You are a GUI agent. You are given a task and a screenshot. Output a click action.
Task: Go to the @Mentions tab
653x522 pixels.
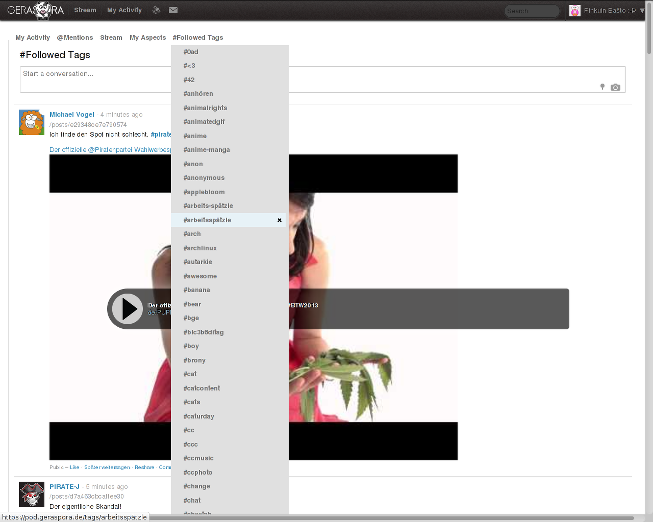pyautogui.click(x=74, y=37)
